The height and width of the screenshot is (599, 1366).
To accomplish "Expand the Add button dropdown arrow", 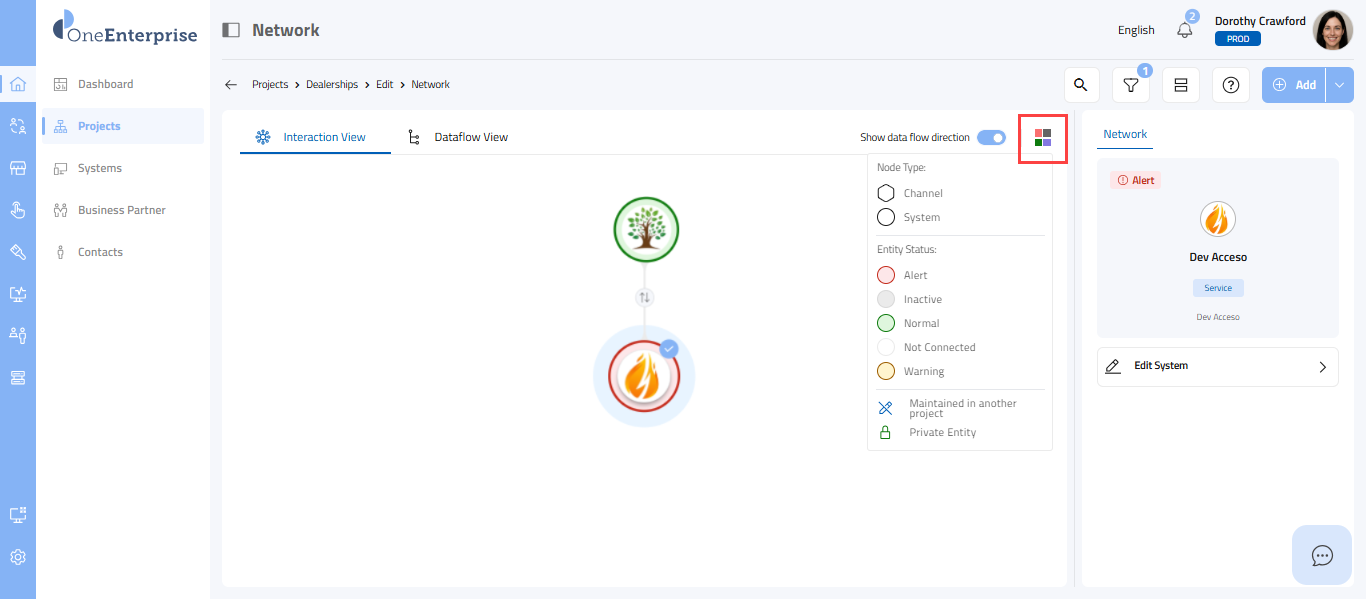I will point(1340,86).
